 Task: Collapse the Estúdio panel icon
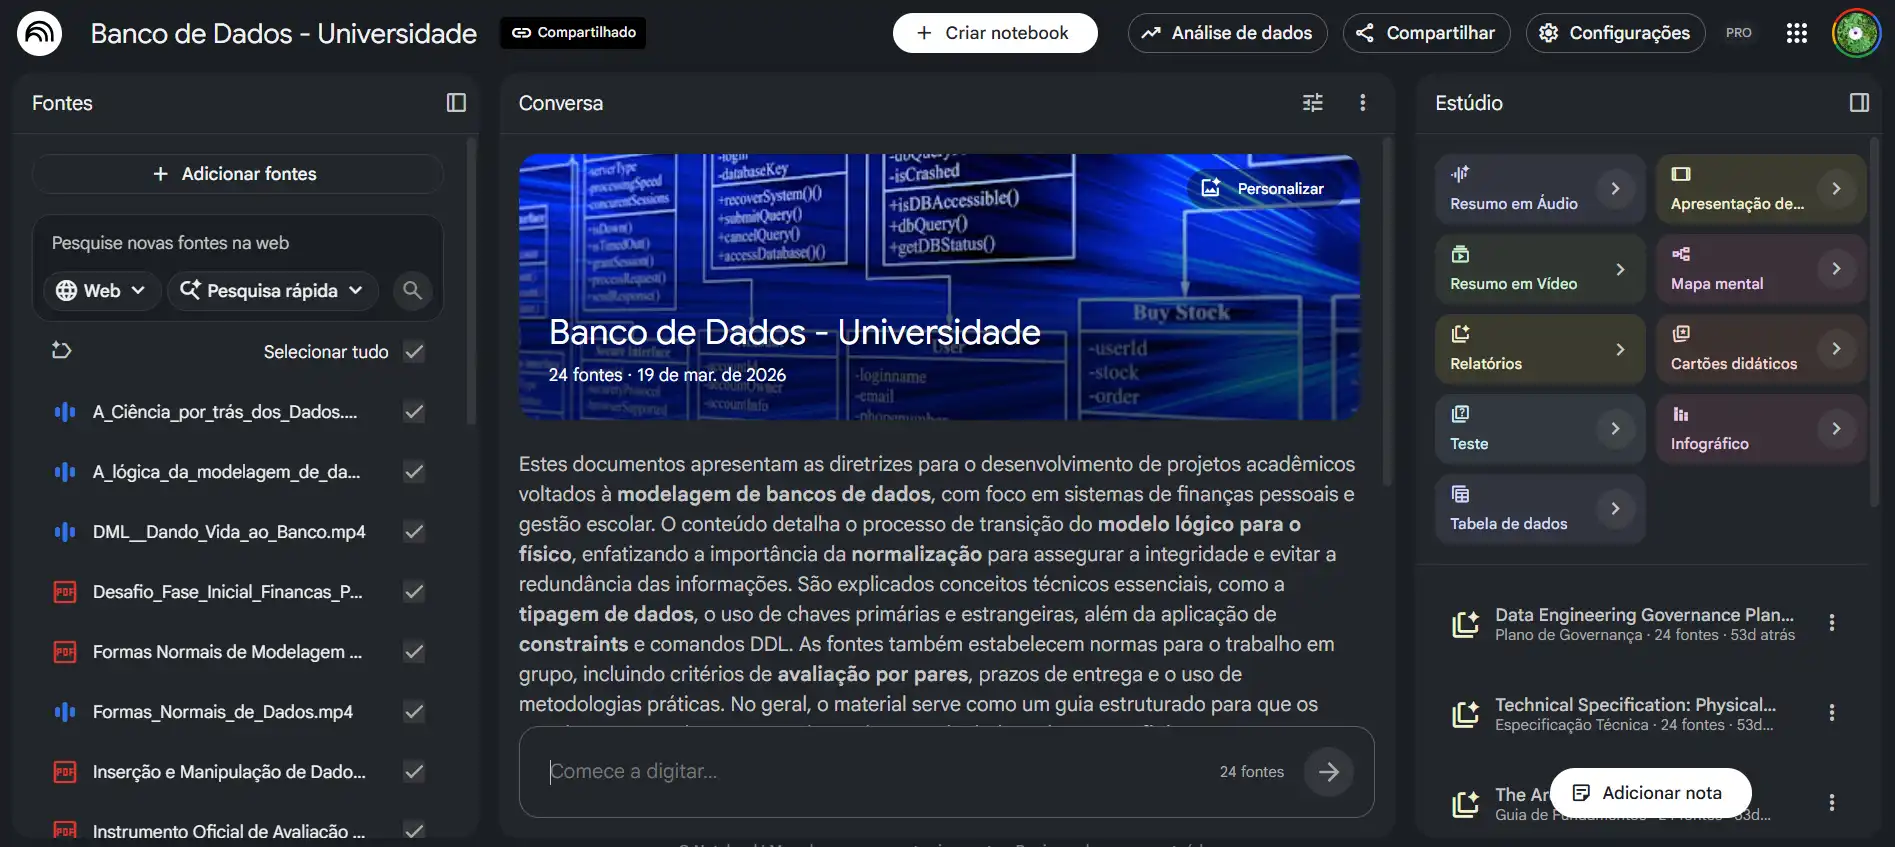pyautogui.click(x=1859, y=103)
